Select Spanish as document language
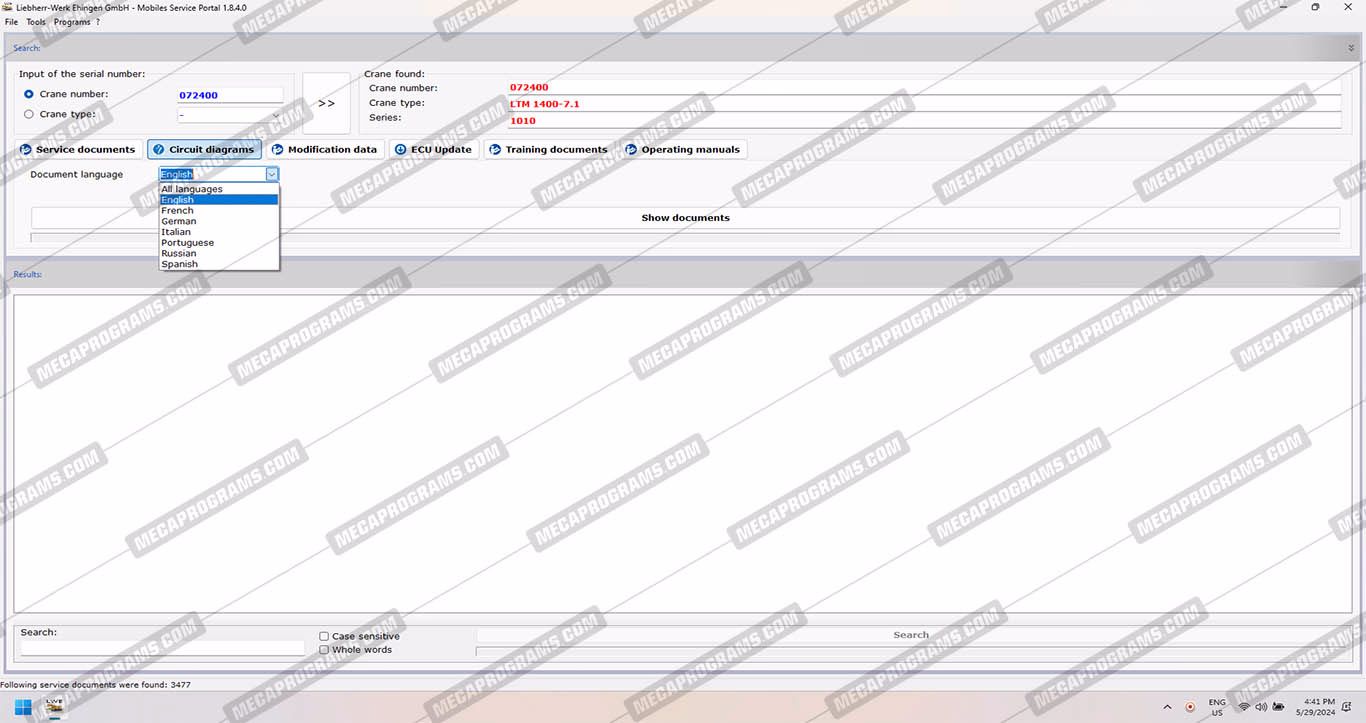The width and height of the screenshot is (1366, 723). (219, 264)
